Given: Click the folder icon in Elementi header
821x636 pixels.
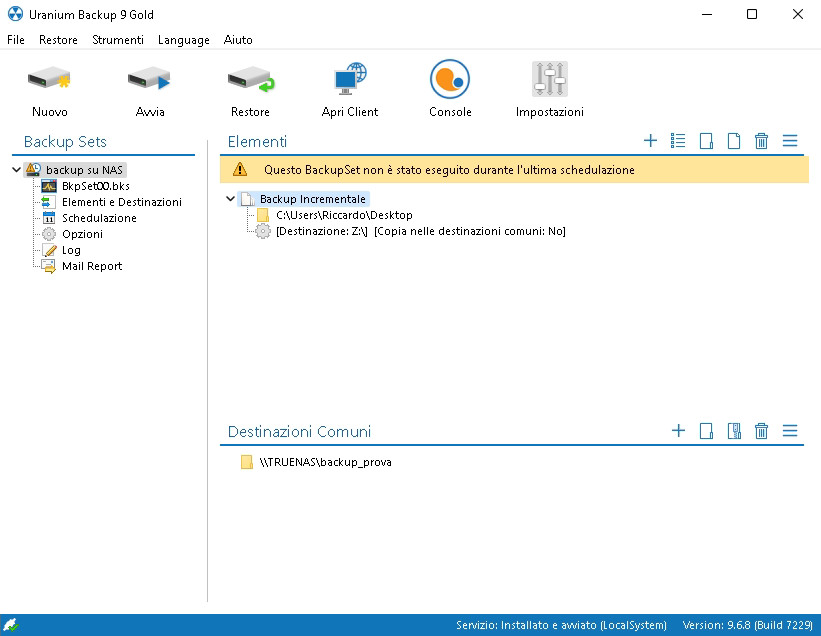Looking at the screenshot, I should click(x=706, y=141).
